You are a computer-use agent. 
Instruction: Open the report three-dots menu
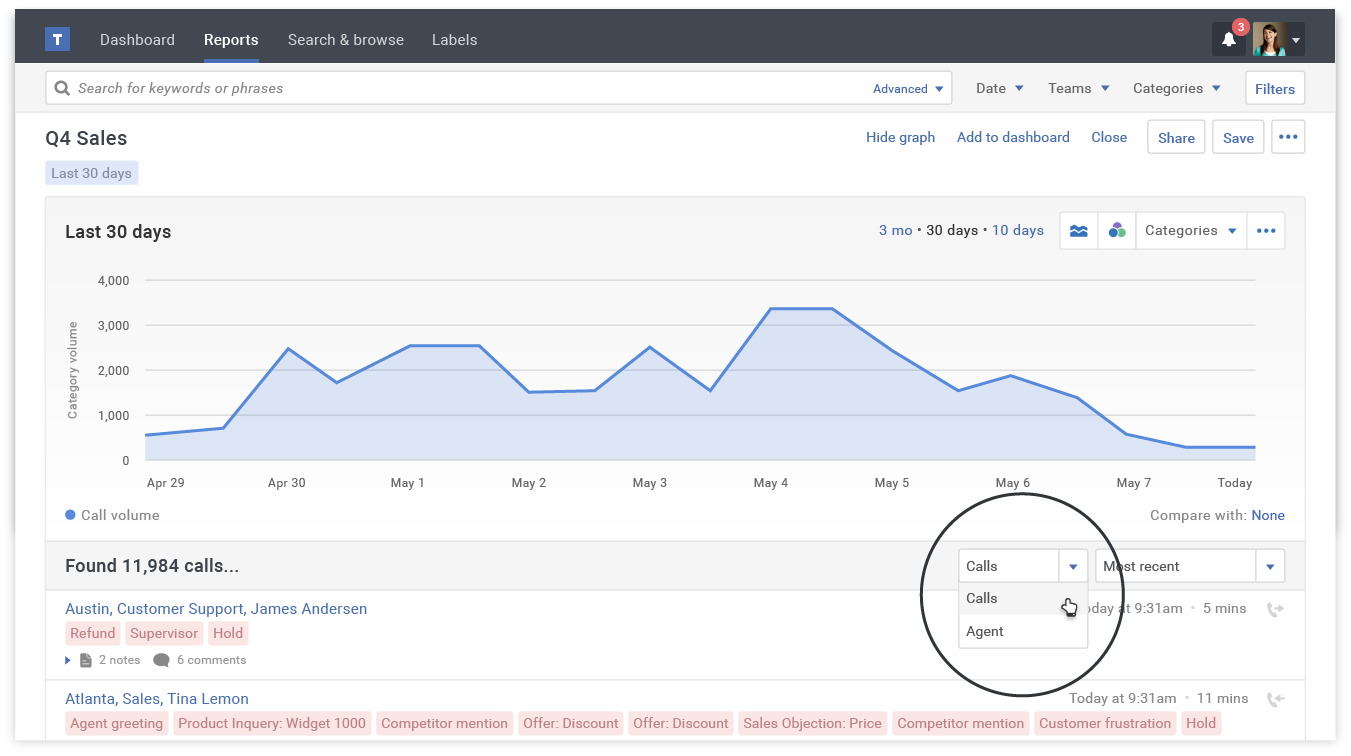click(x=1288, y=138)
